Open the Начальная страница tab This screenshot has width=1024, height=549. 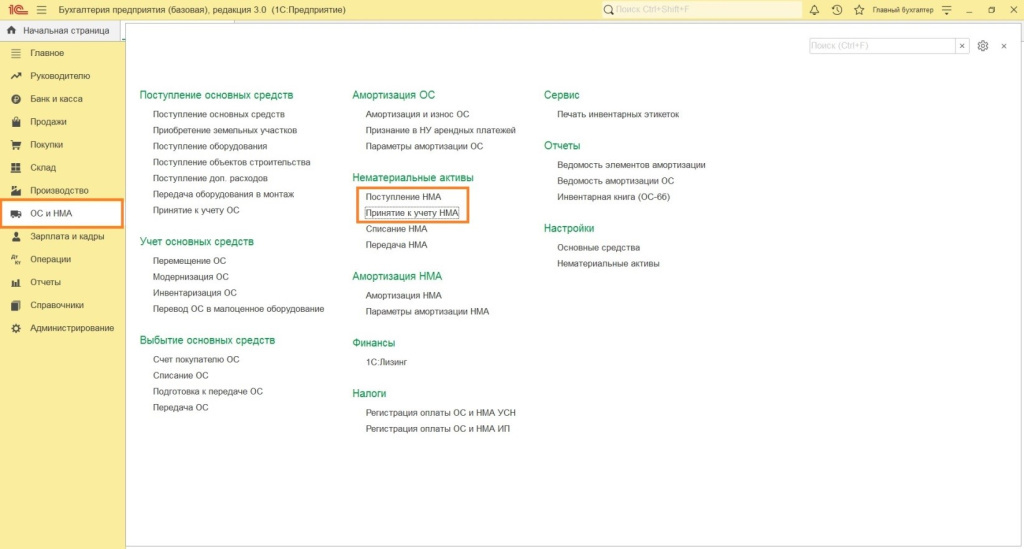(x=61, y=30)
